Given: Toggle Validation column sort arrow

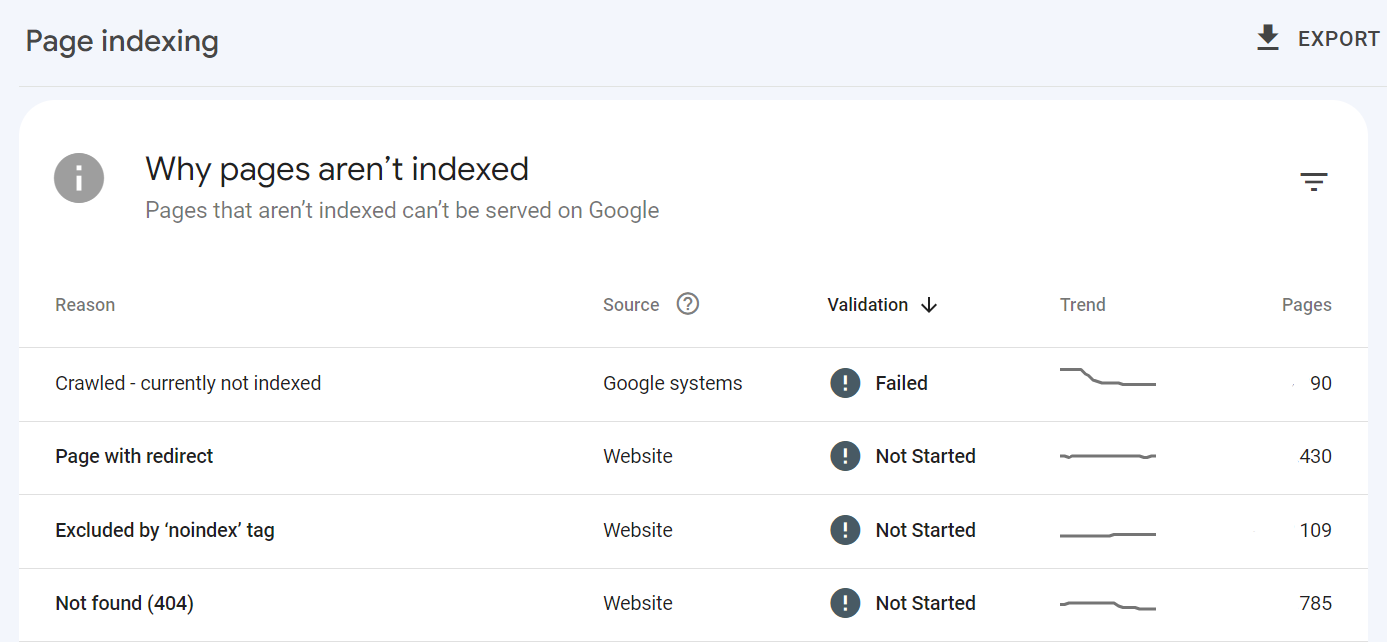Looking at the screenshot, I should (x=929, y=305).
